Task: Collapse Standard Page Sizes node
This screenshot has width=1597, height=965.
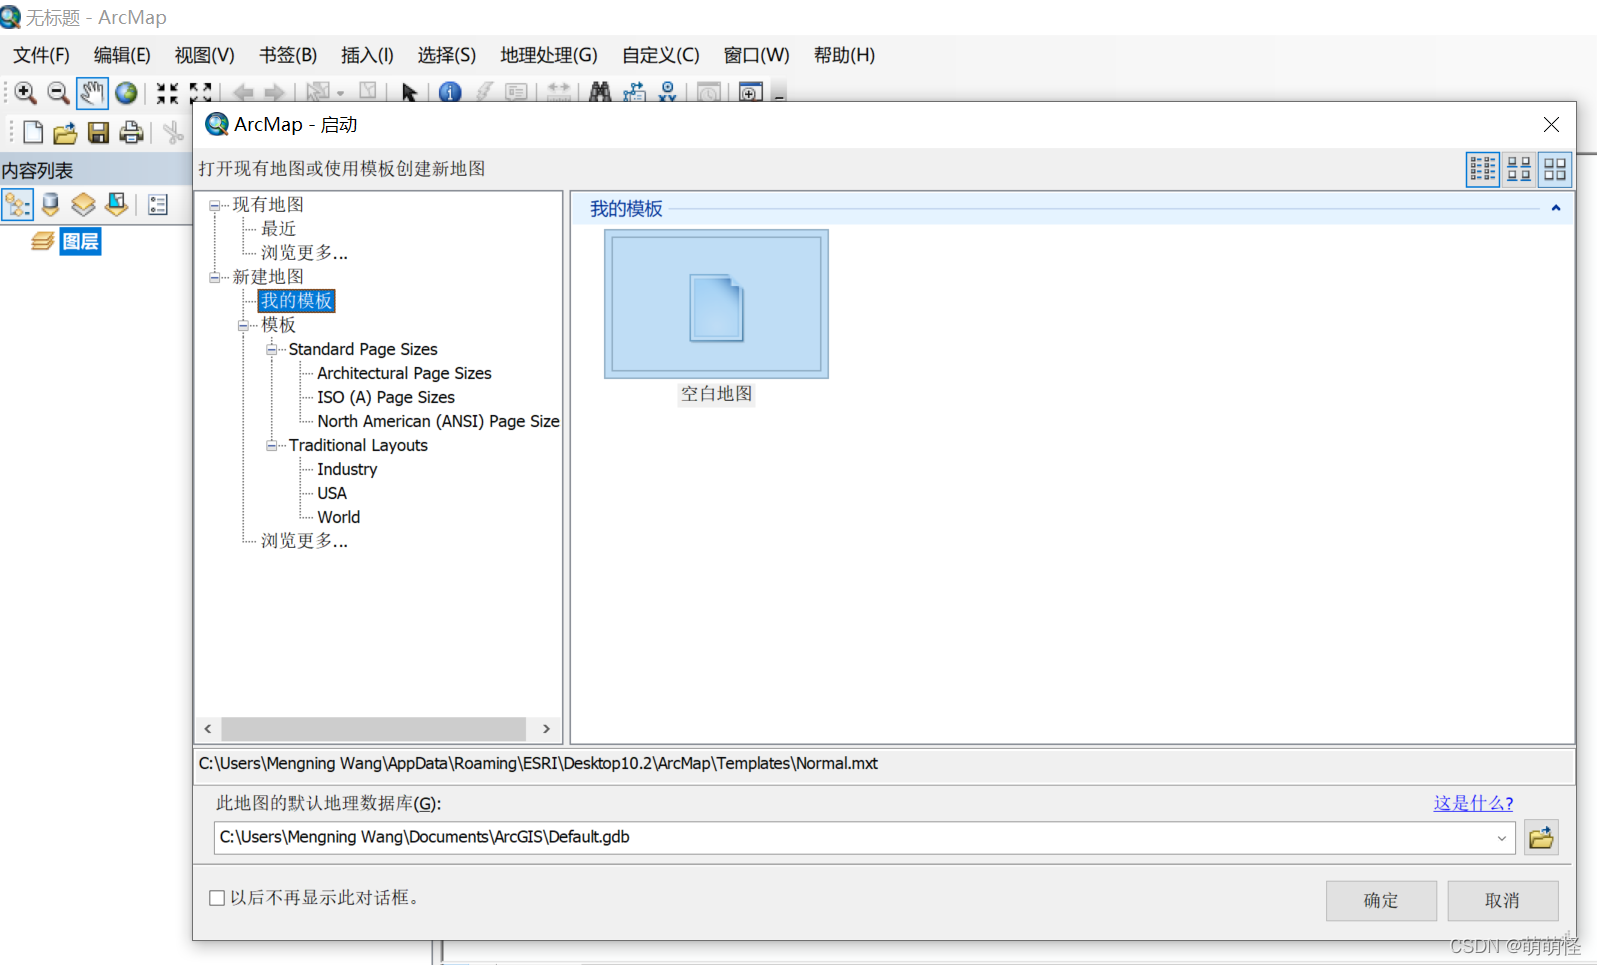Action: pos(271,349)
